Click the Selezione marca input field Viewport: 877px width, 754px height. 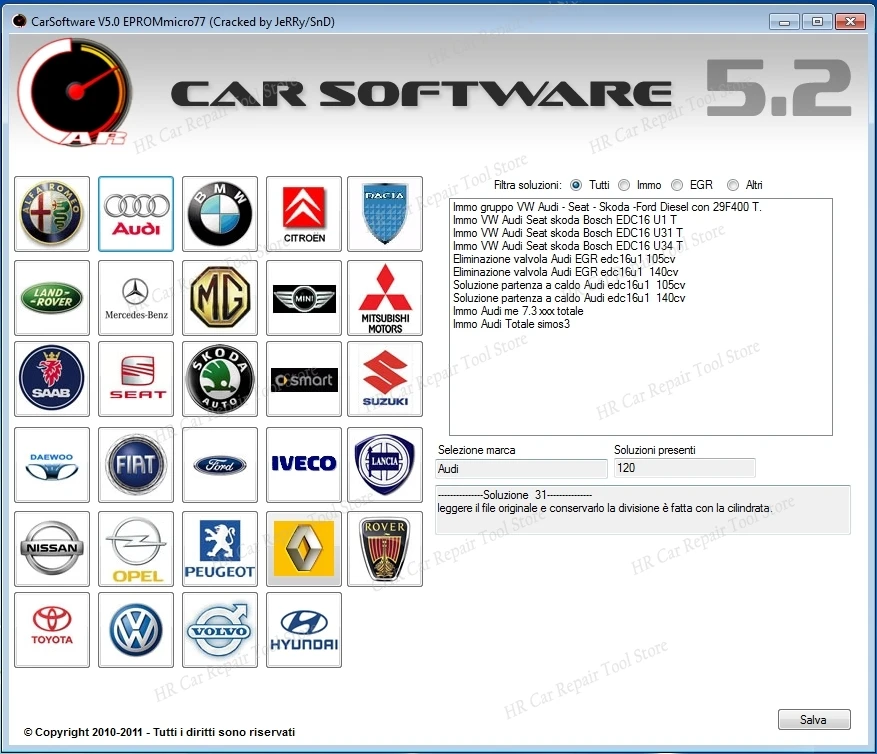pos(520,468)
